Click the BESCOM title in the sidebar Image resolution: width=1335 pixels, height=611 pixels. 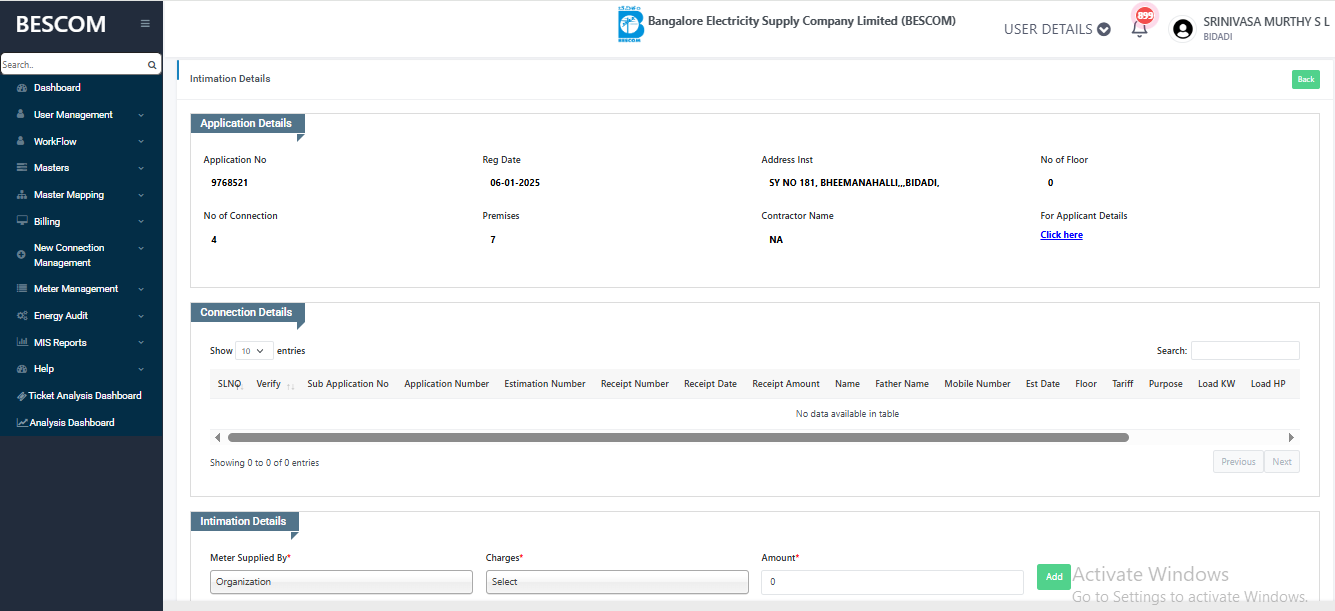(61, 25)
